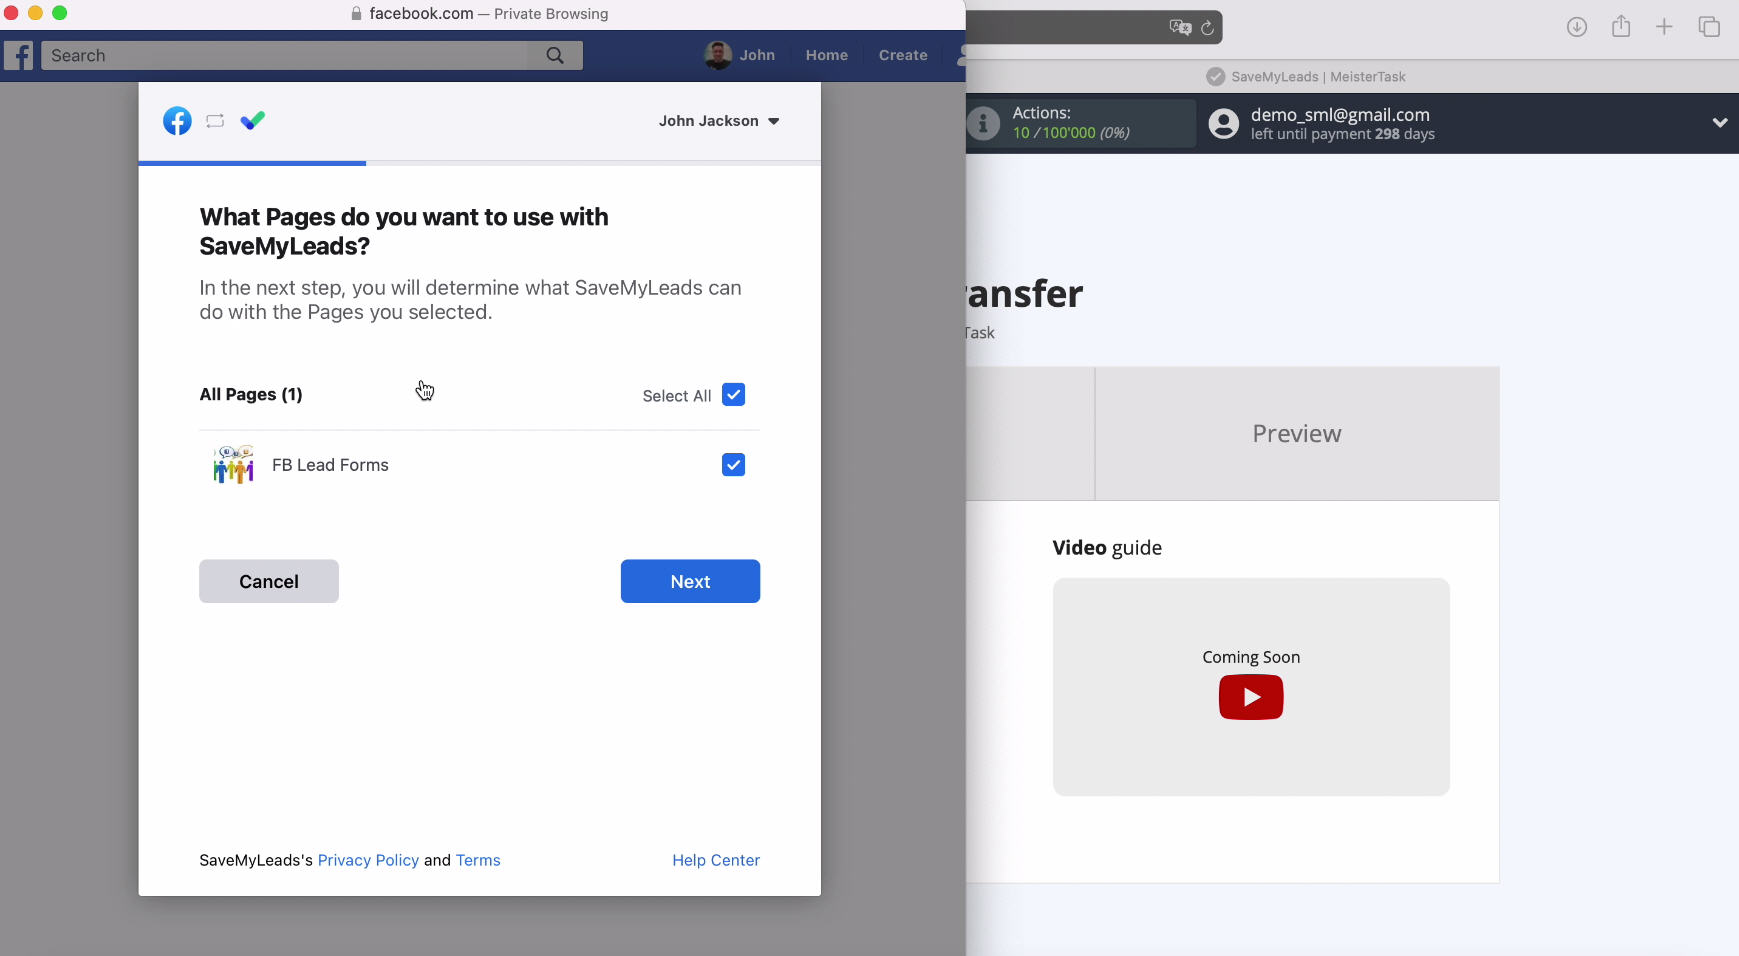1739x956 pixels.
Task: Click the SaveMyLeads checkmark logo in dialog
Action: tap(253, 121)
